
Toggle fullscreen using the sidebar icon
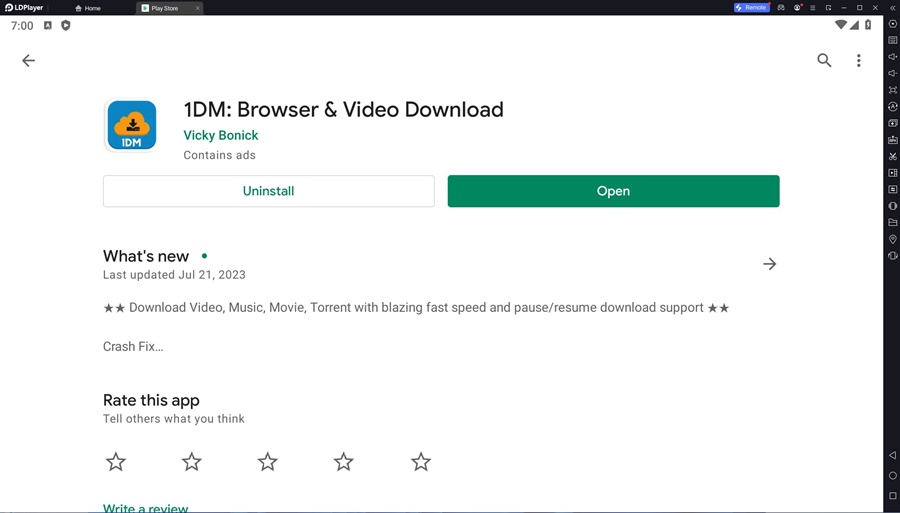pos(893,90)
